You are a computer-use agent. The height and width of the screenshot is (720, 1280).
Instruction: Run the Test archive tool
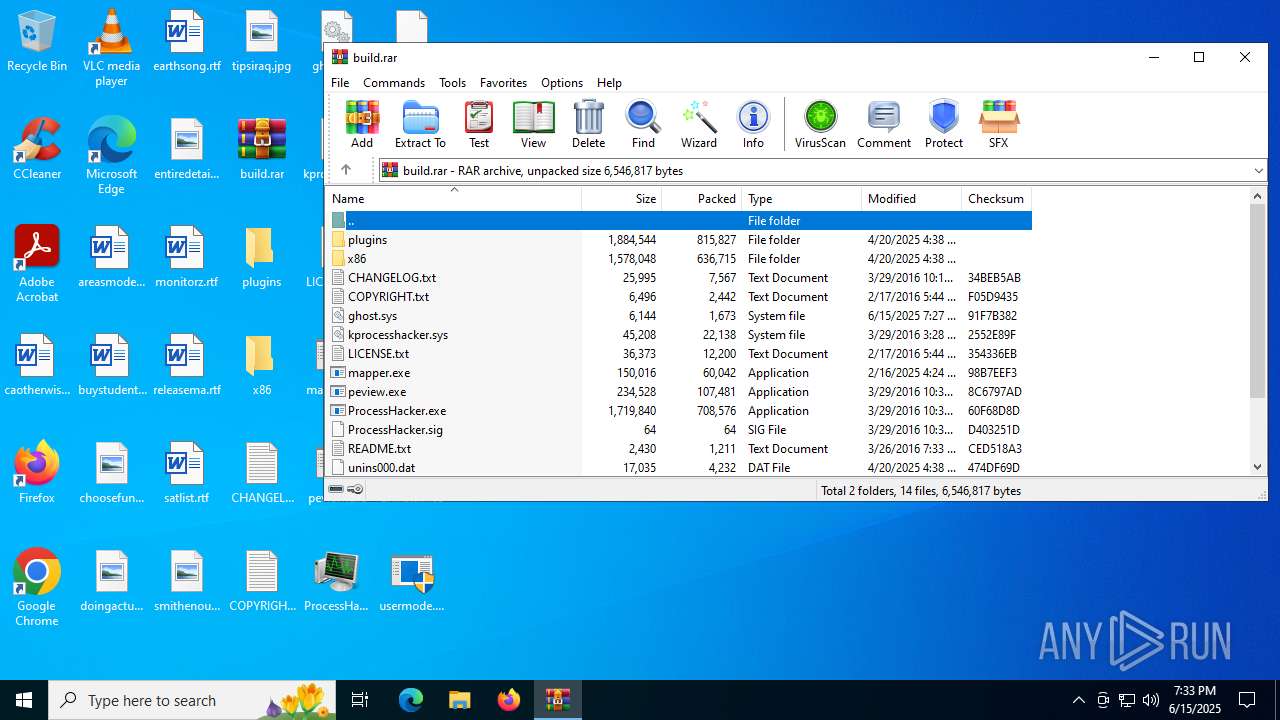coord(479,124)
